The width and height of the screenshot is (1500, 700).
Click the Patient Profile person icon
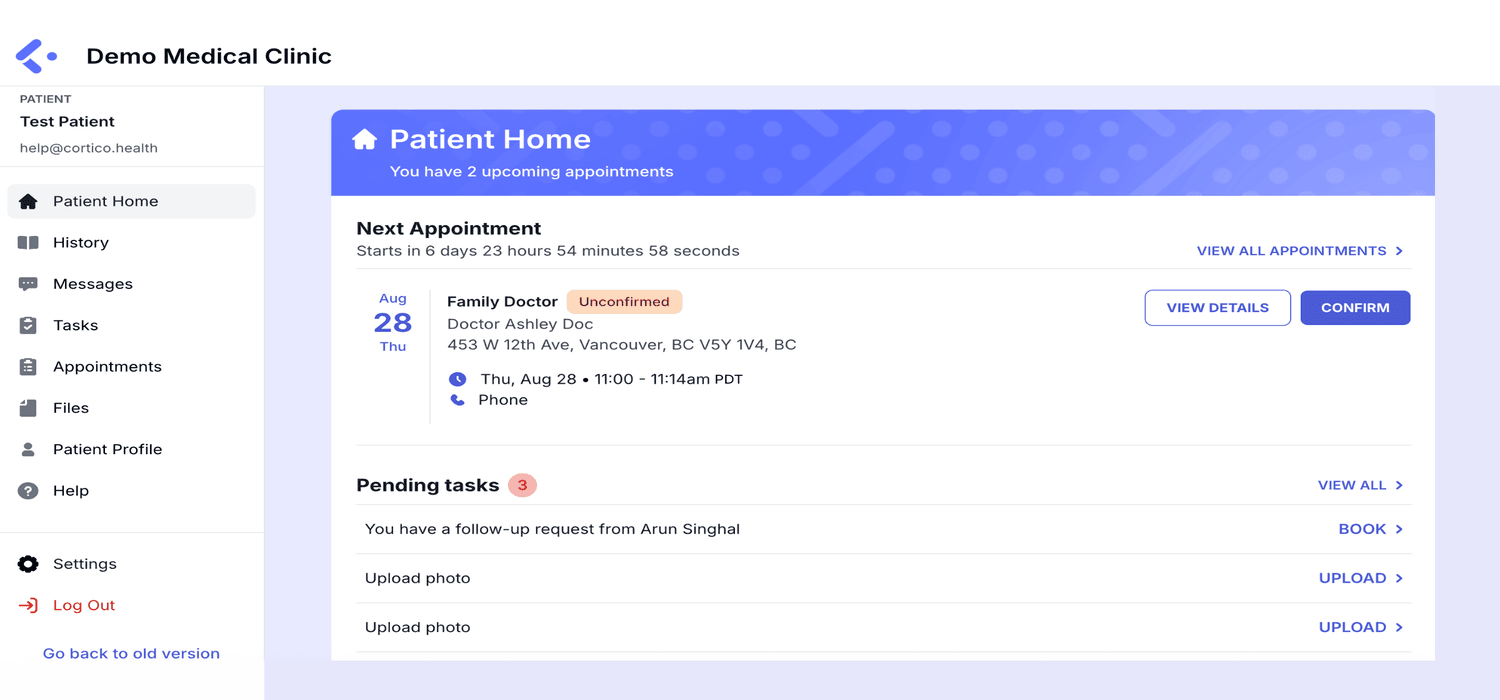[x=28, y=450]
